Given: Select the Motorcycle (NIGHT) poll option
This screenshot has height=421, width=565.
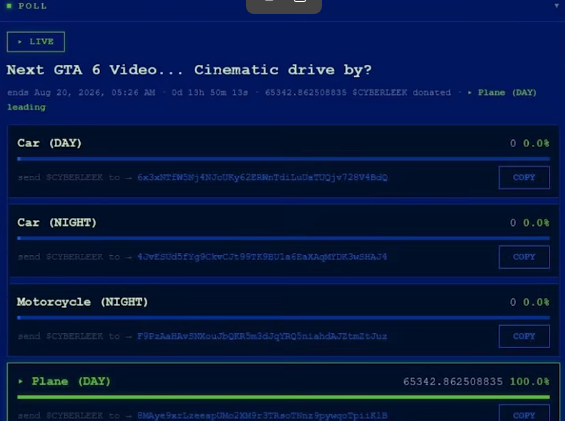Looking at the screenshot, I should click(x=283, y=320).
